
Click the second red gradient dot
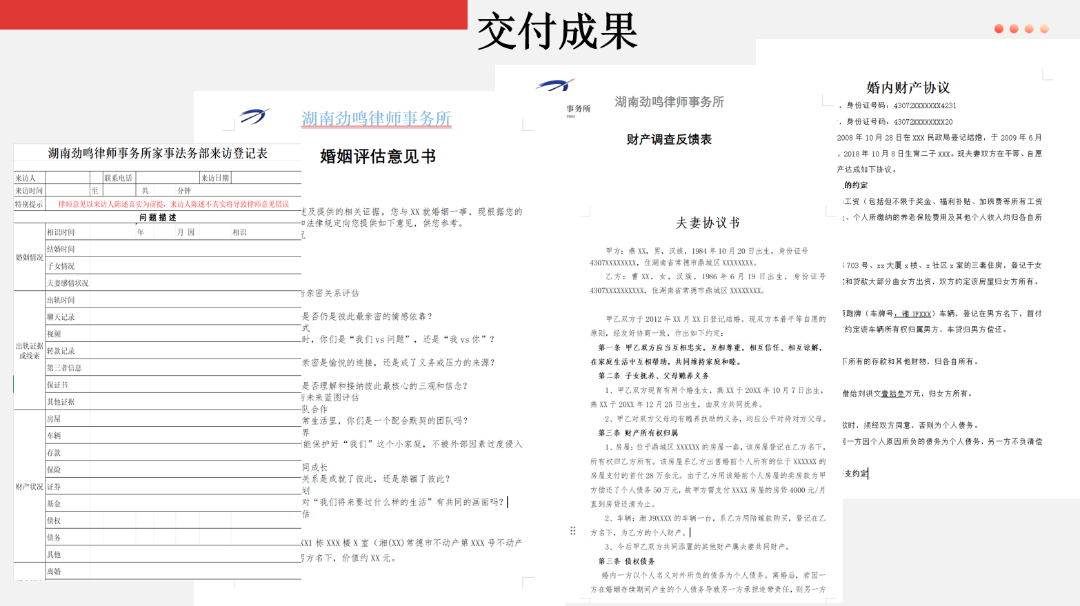[1014, 28]
